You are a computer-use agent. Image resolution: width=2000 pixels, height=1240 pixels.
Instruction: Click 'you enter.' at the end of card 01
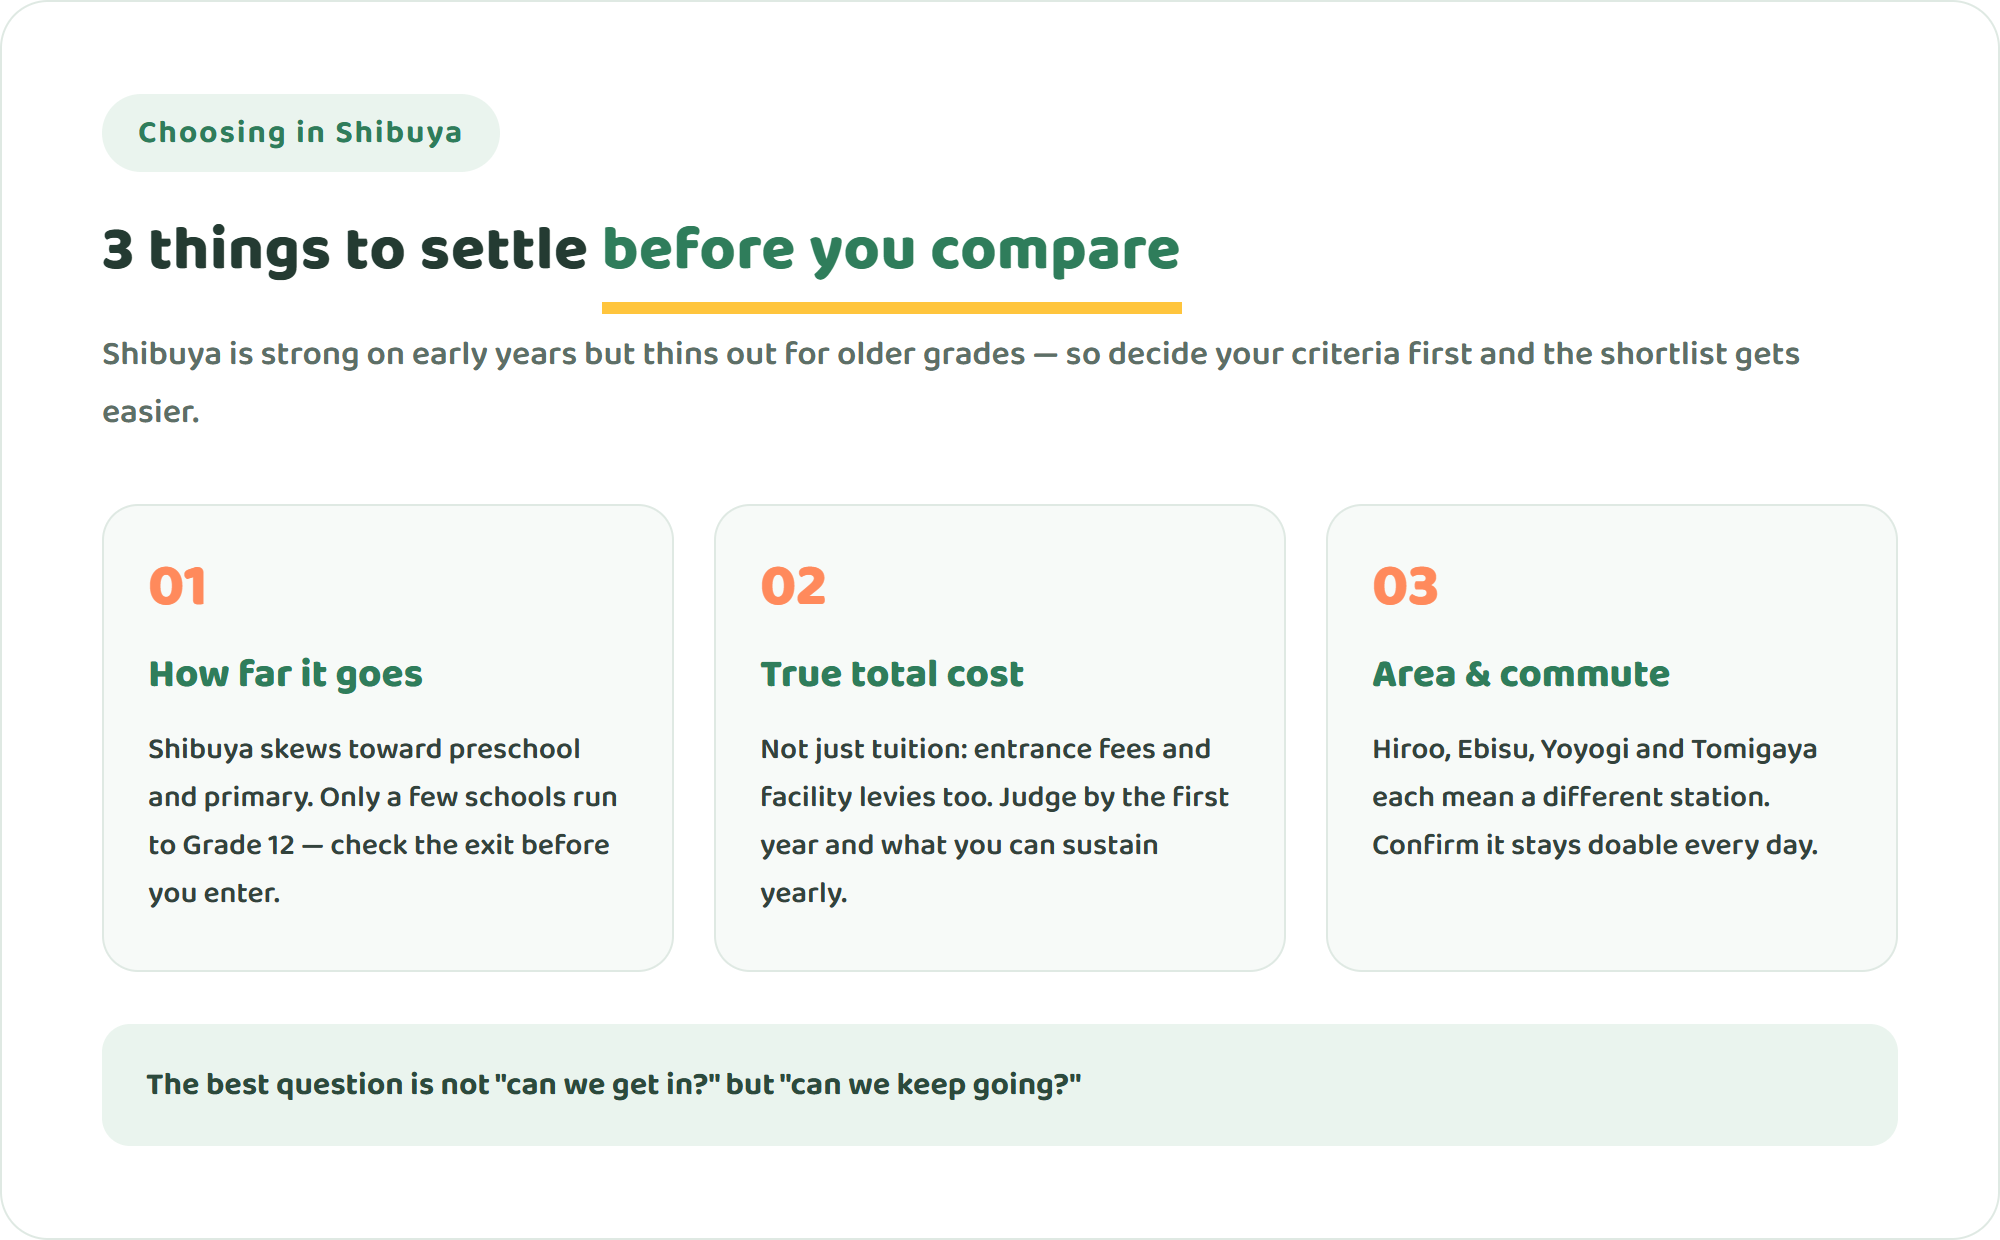pyautogui.click(x=214, y=893)
